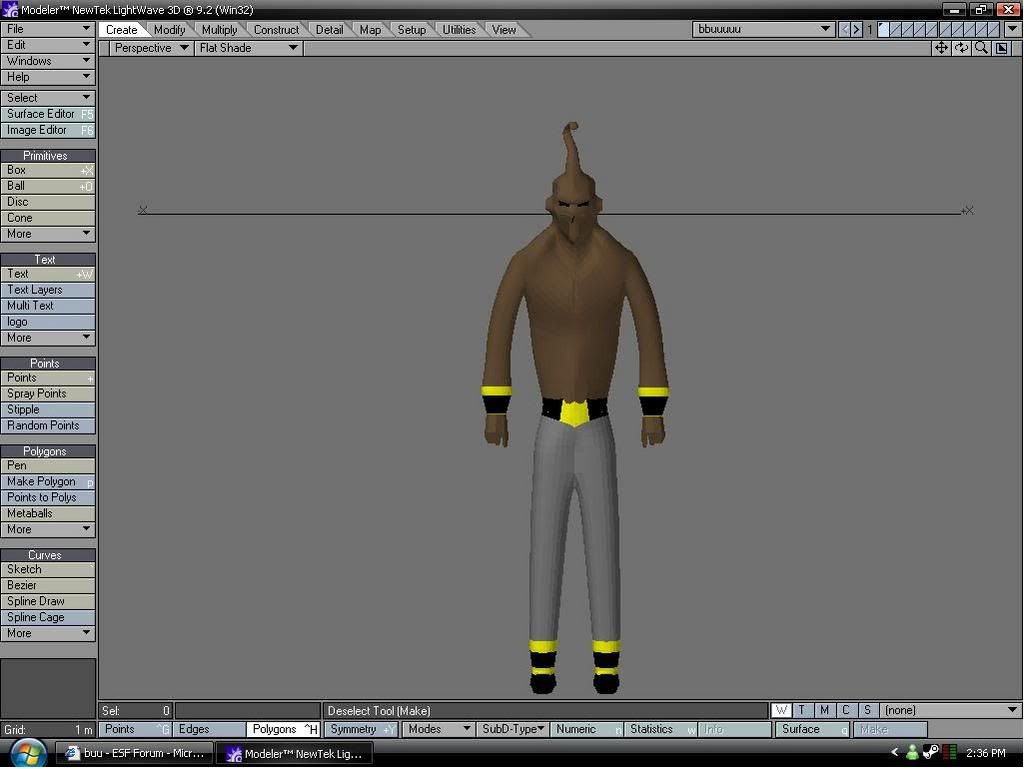Select the fifth layer slot
Screen dimensions: 1024x769
(x=931, y=29)
